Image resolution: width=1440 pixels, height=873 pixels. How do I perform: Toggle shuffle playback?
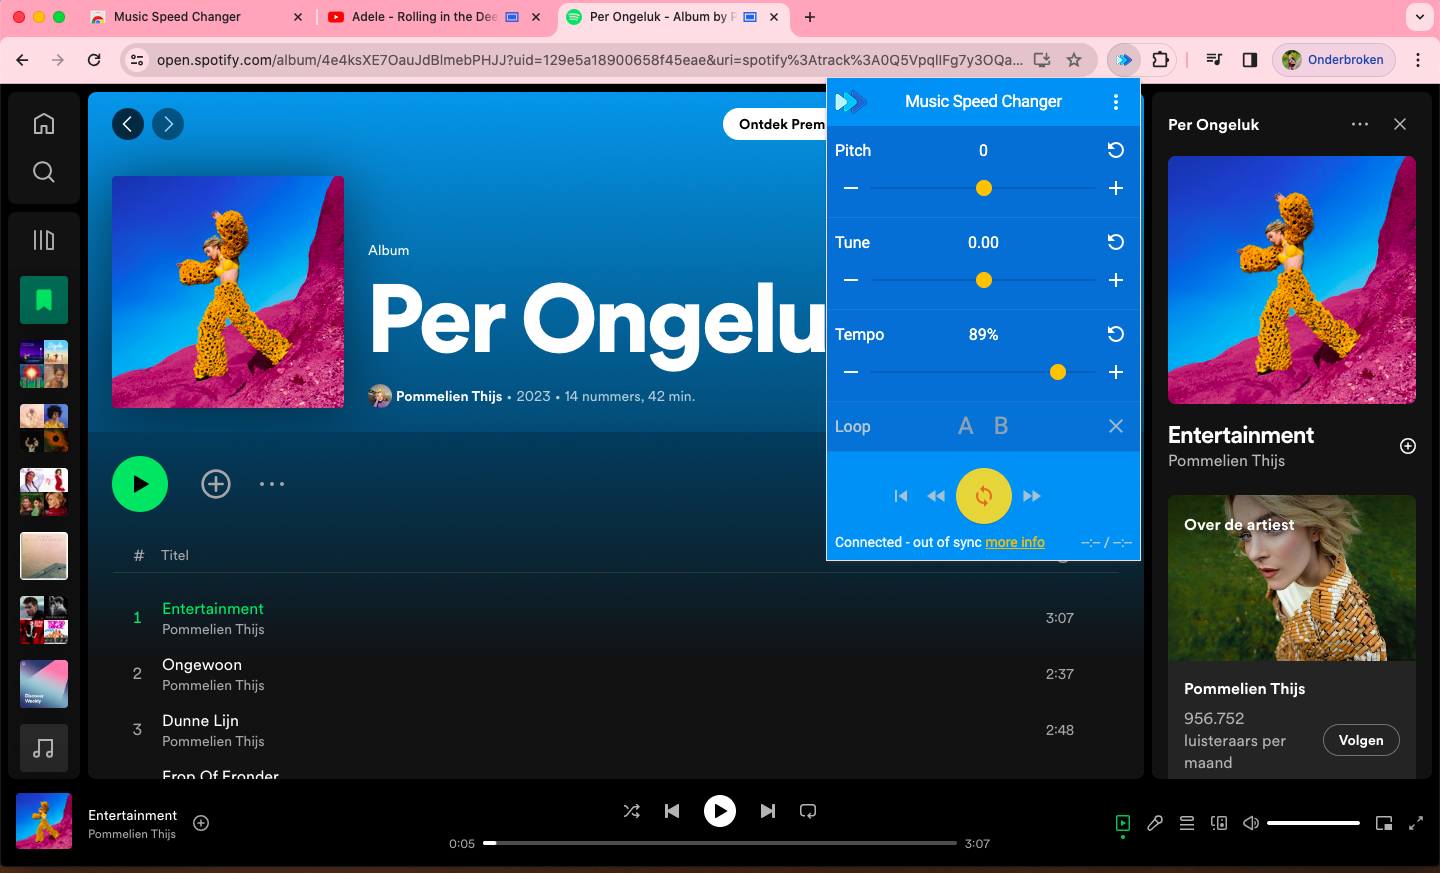click(631, 811)
